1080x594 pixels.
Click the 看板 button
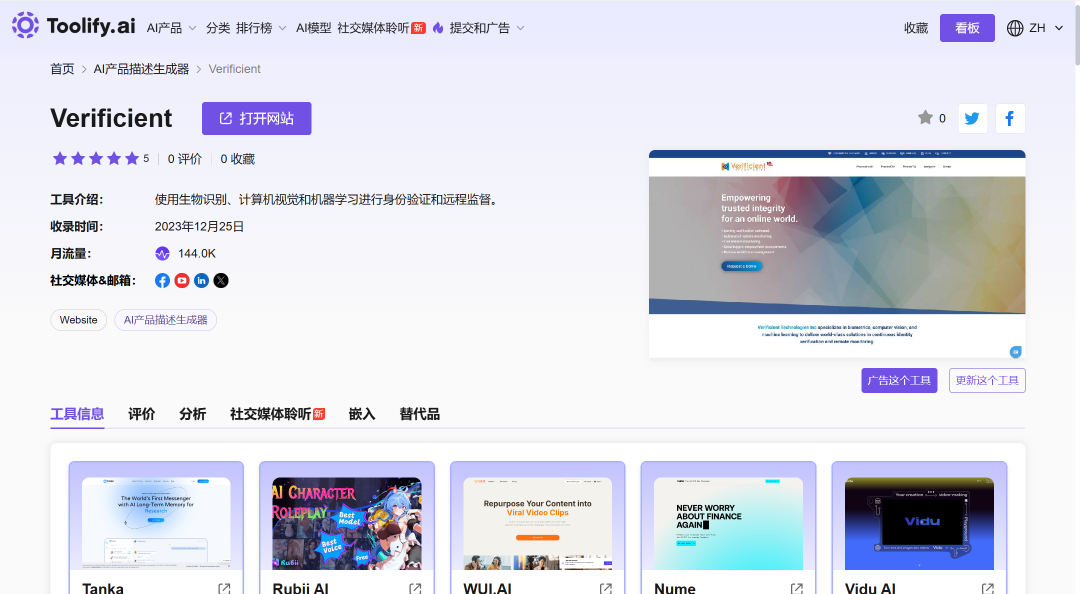pos(967,28)
